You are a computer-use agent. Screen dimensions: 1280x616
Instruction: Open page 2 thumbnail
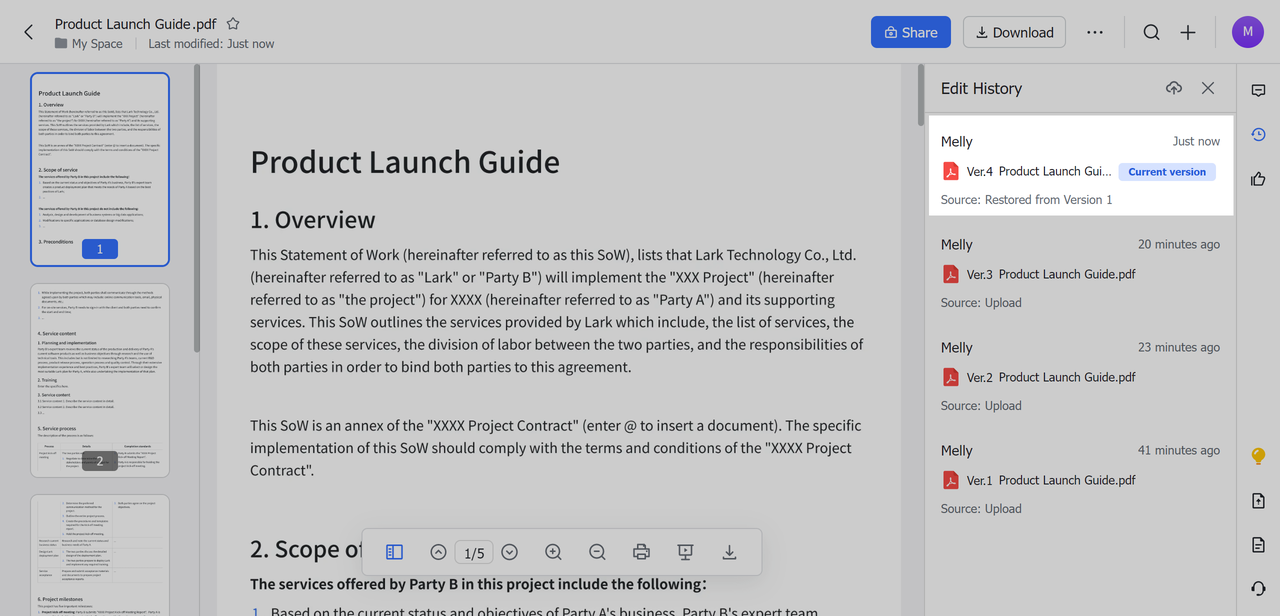click(100, 380)
